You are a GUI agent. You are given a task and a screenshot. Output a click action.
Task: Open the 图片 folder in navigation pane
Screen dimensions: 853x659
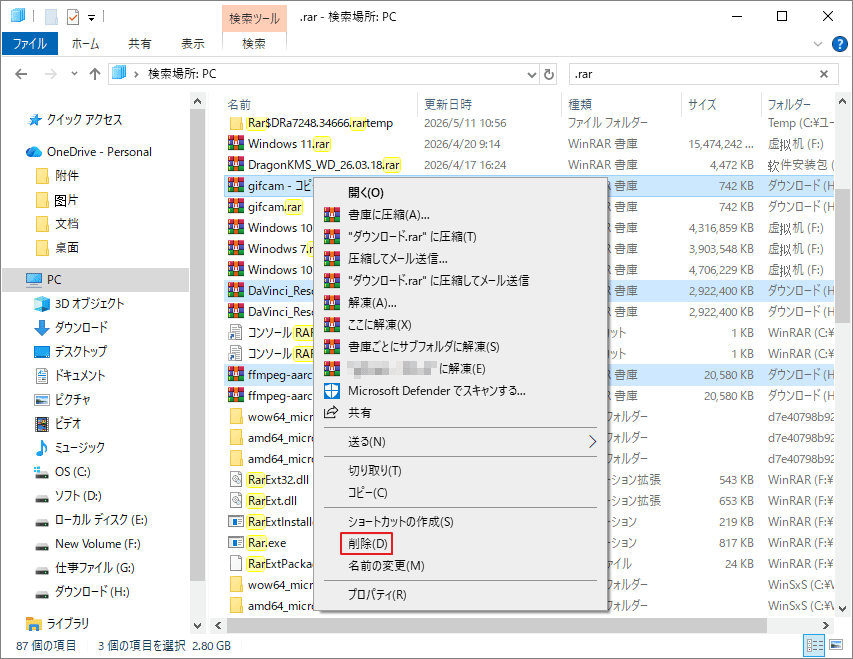tap(66, 200)
